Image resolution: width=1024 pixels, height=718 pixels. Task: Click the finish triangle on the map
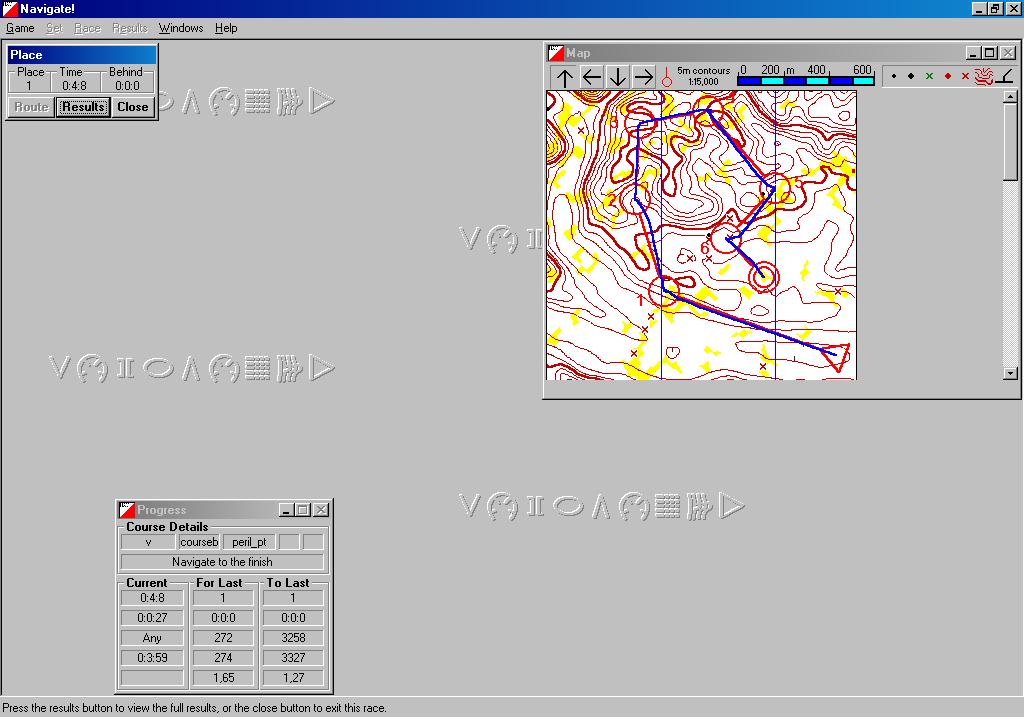836,354
